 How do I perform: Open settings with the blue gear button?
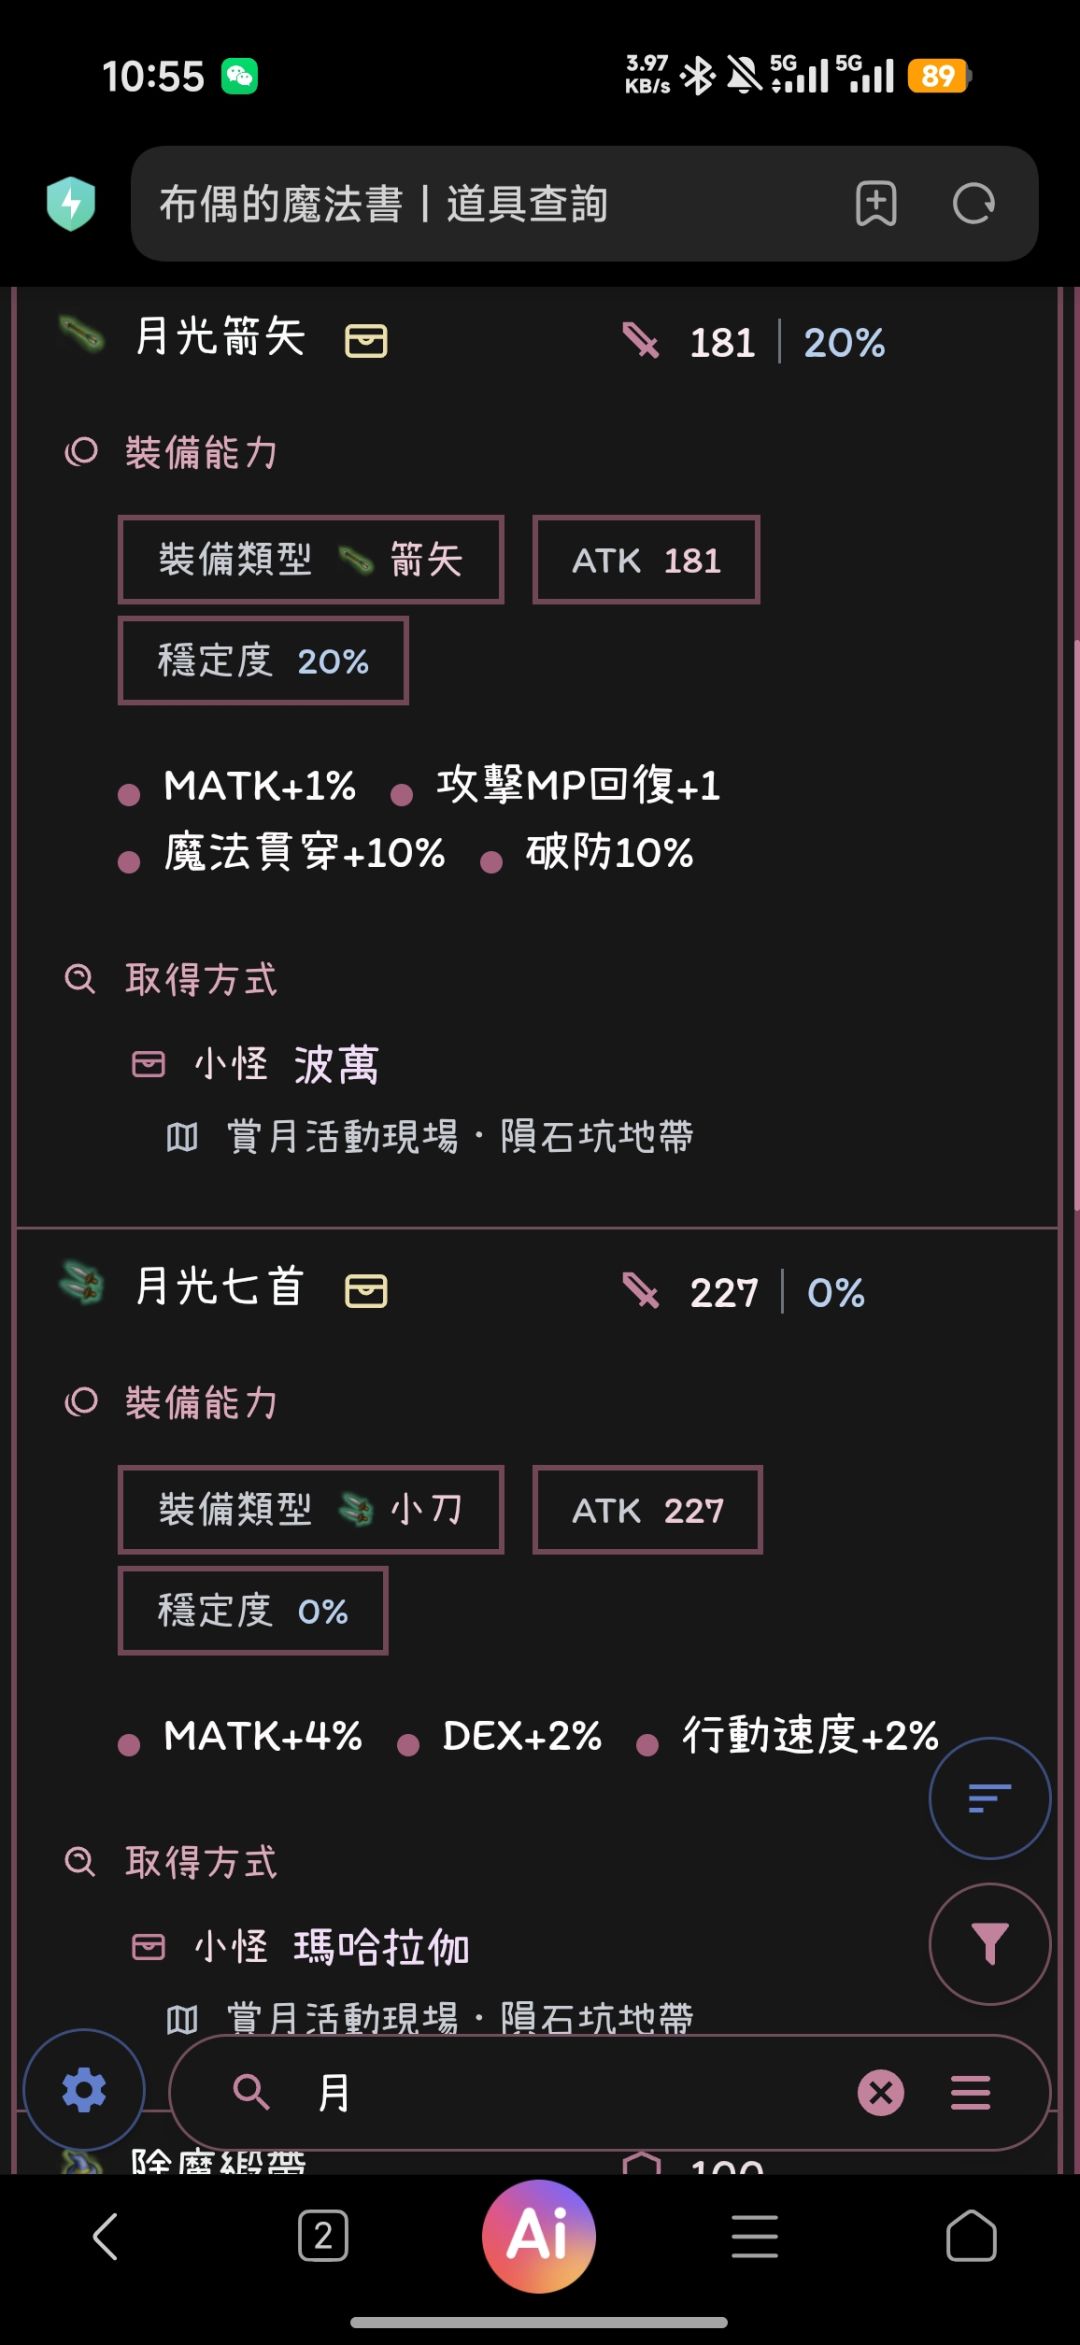(84, 2089)
